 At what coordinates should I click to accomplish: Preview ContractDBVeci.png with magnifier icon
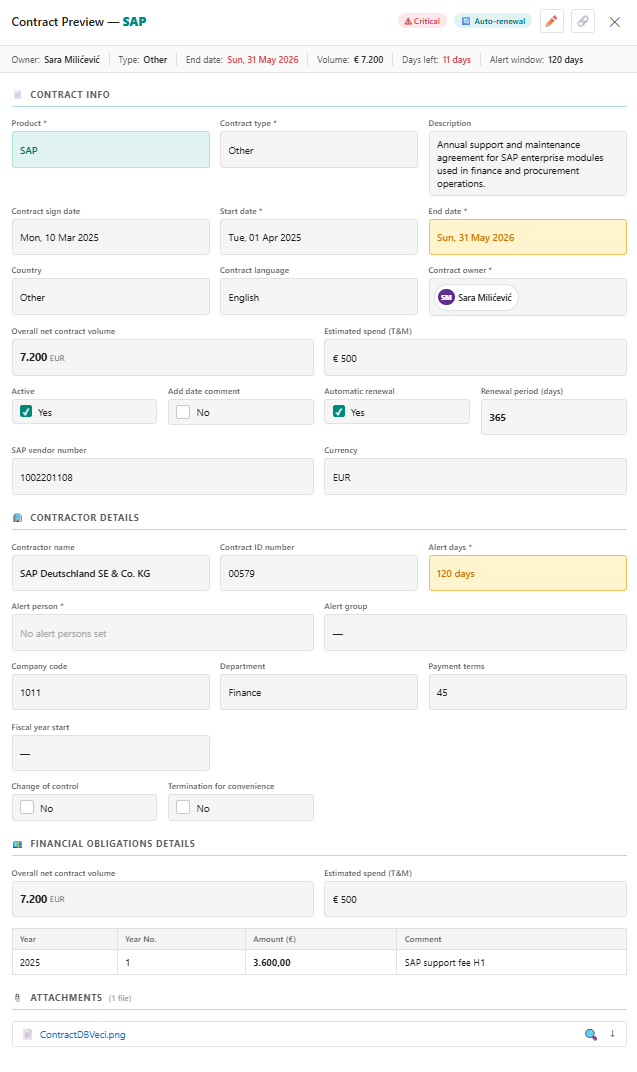point(591,1034)
